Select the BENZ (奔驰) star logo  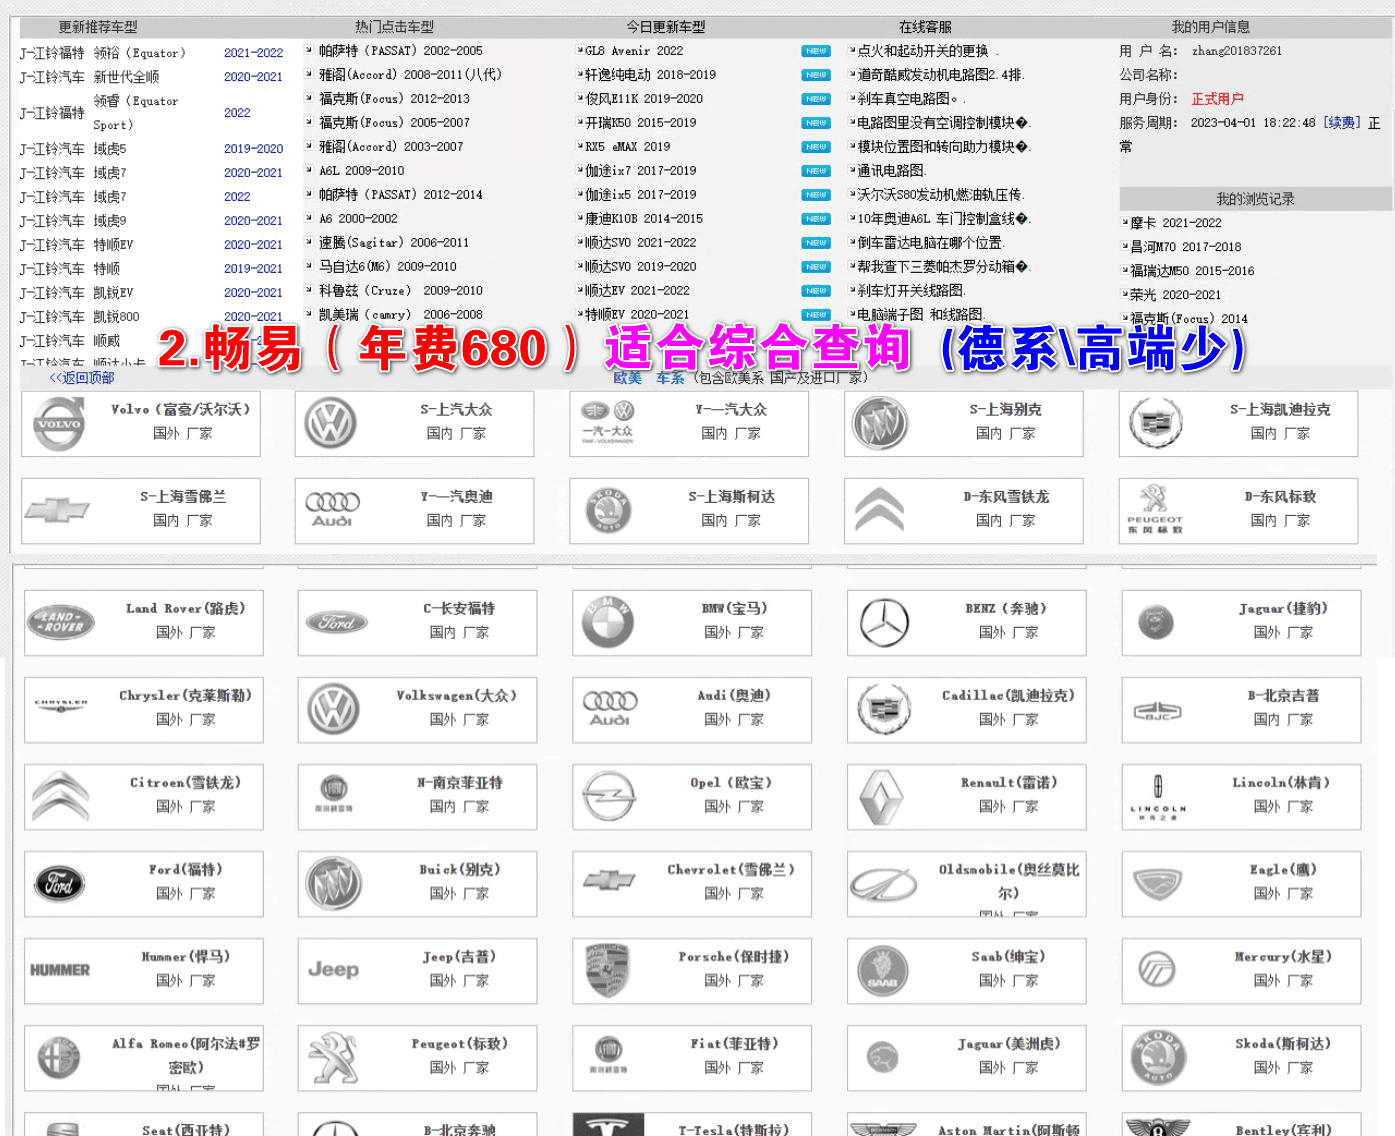click(x=884, y=622)
